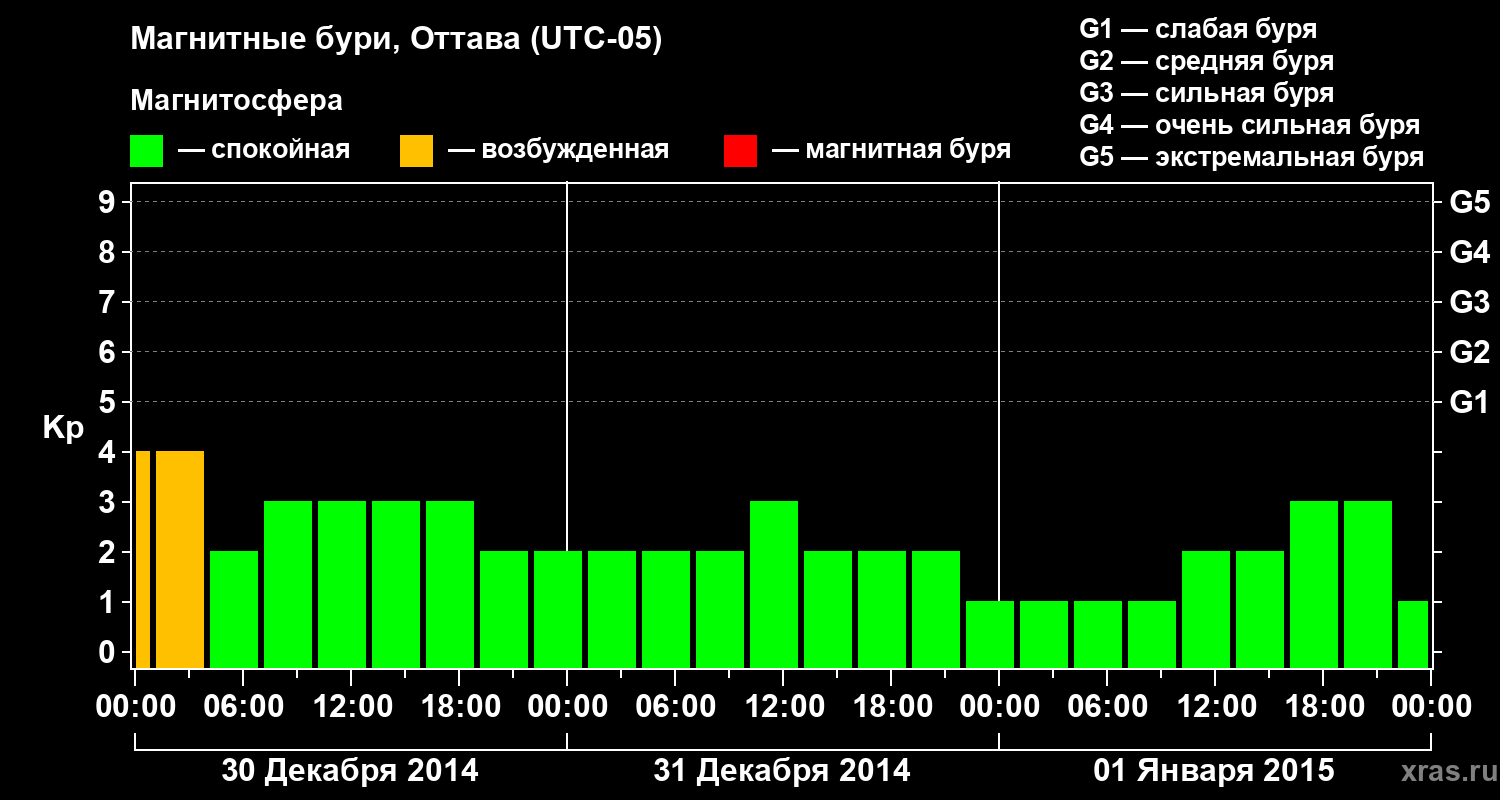Click the Kp 3 bar above 18:00, 30 Декабря
The width and height of the screenshot is (1500, 800).
pos(450,585)
